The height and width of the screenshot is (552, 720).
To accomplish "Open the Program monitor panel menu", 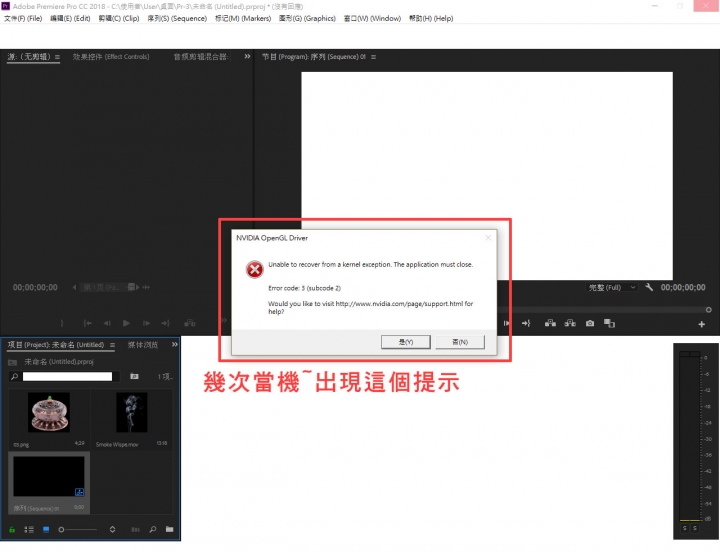I will pos(373,57).
